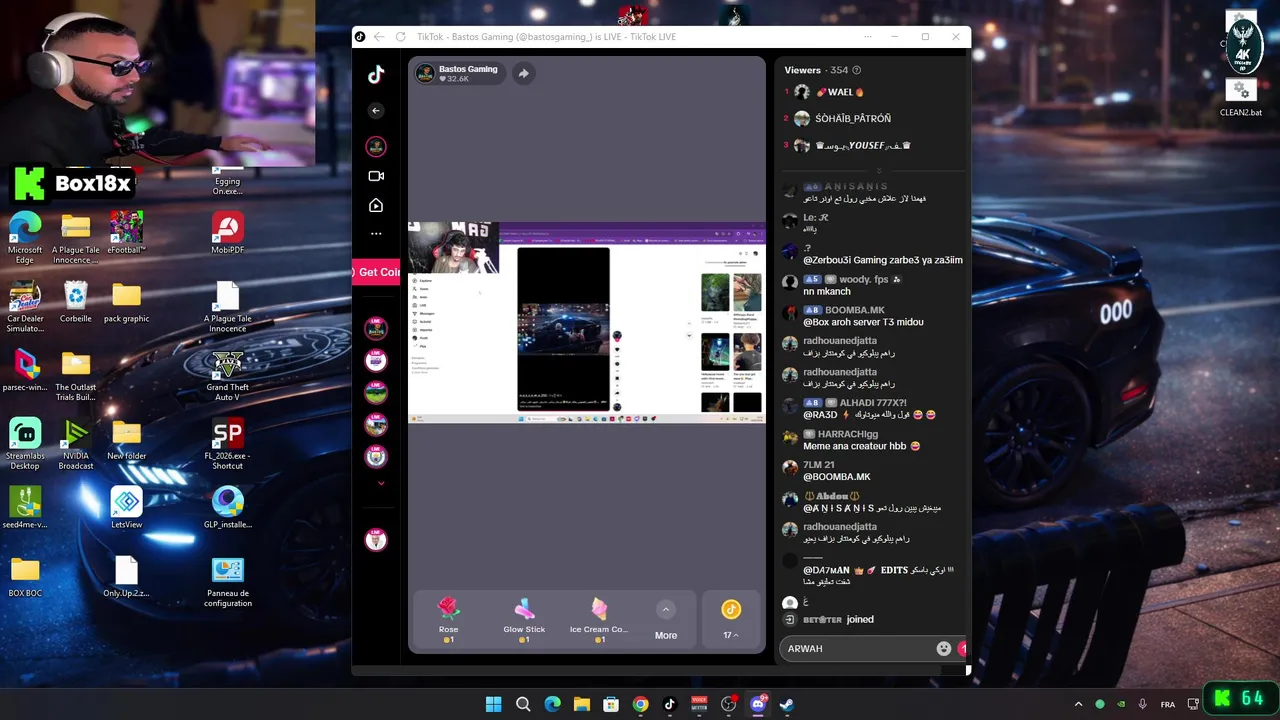Open Streamlabs Desktop shortcut

[x=25, y=444]
